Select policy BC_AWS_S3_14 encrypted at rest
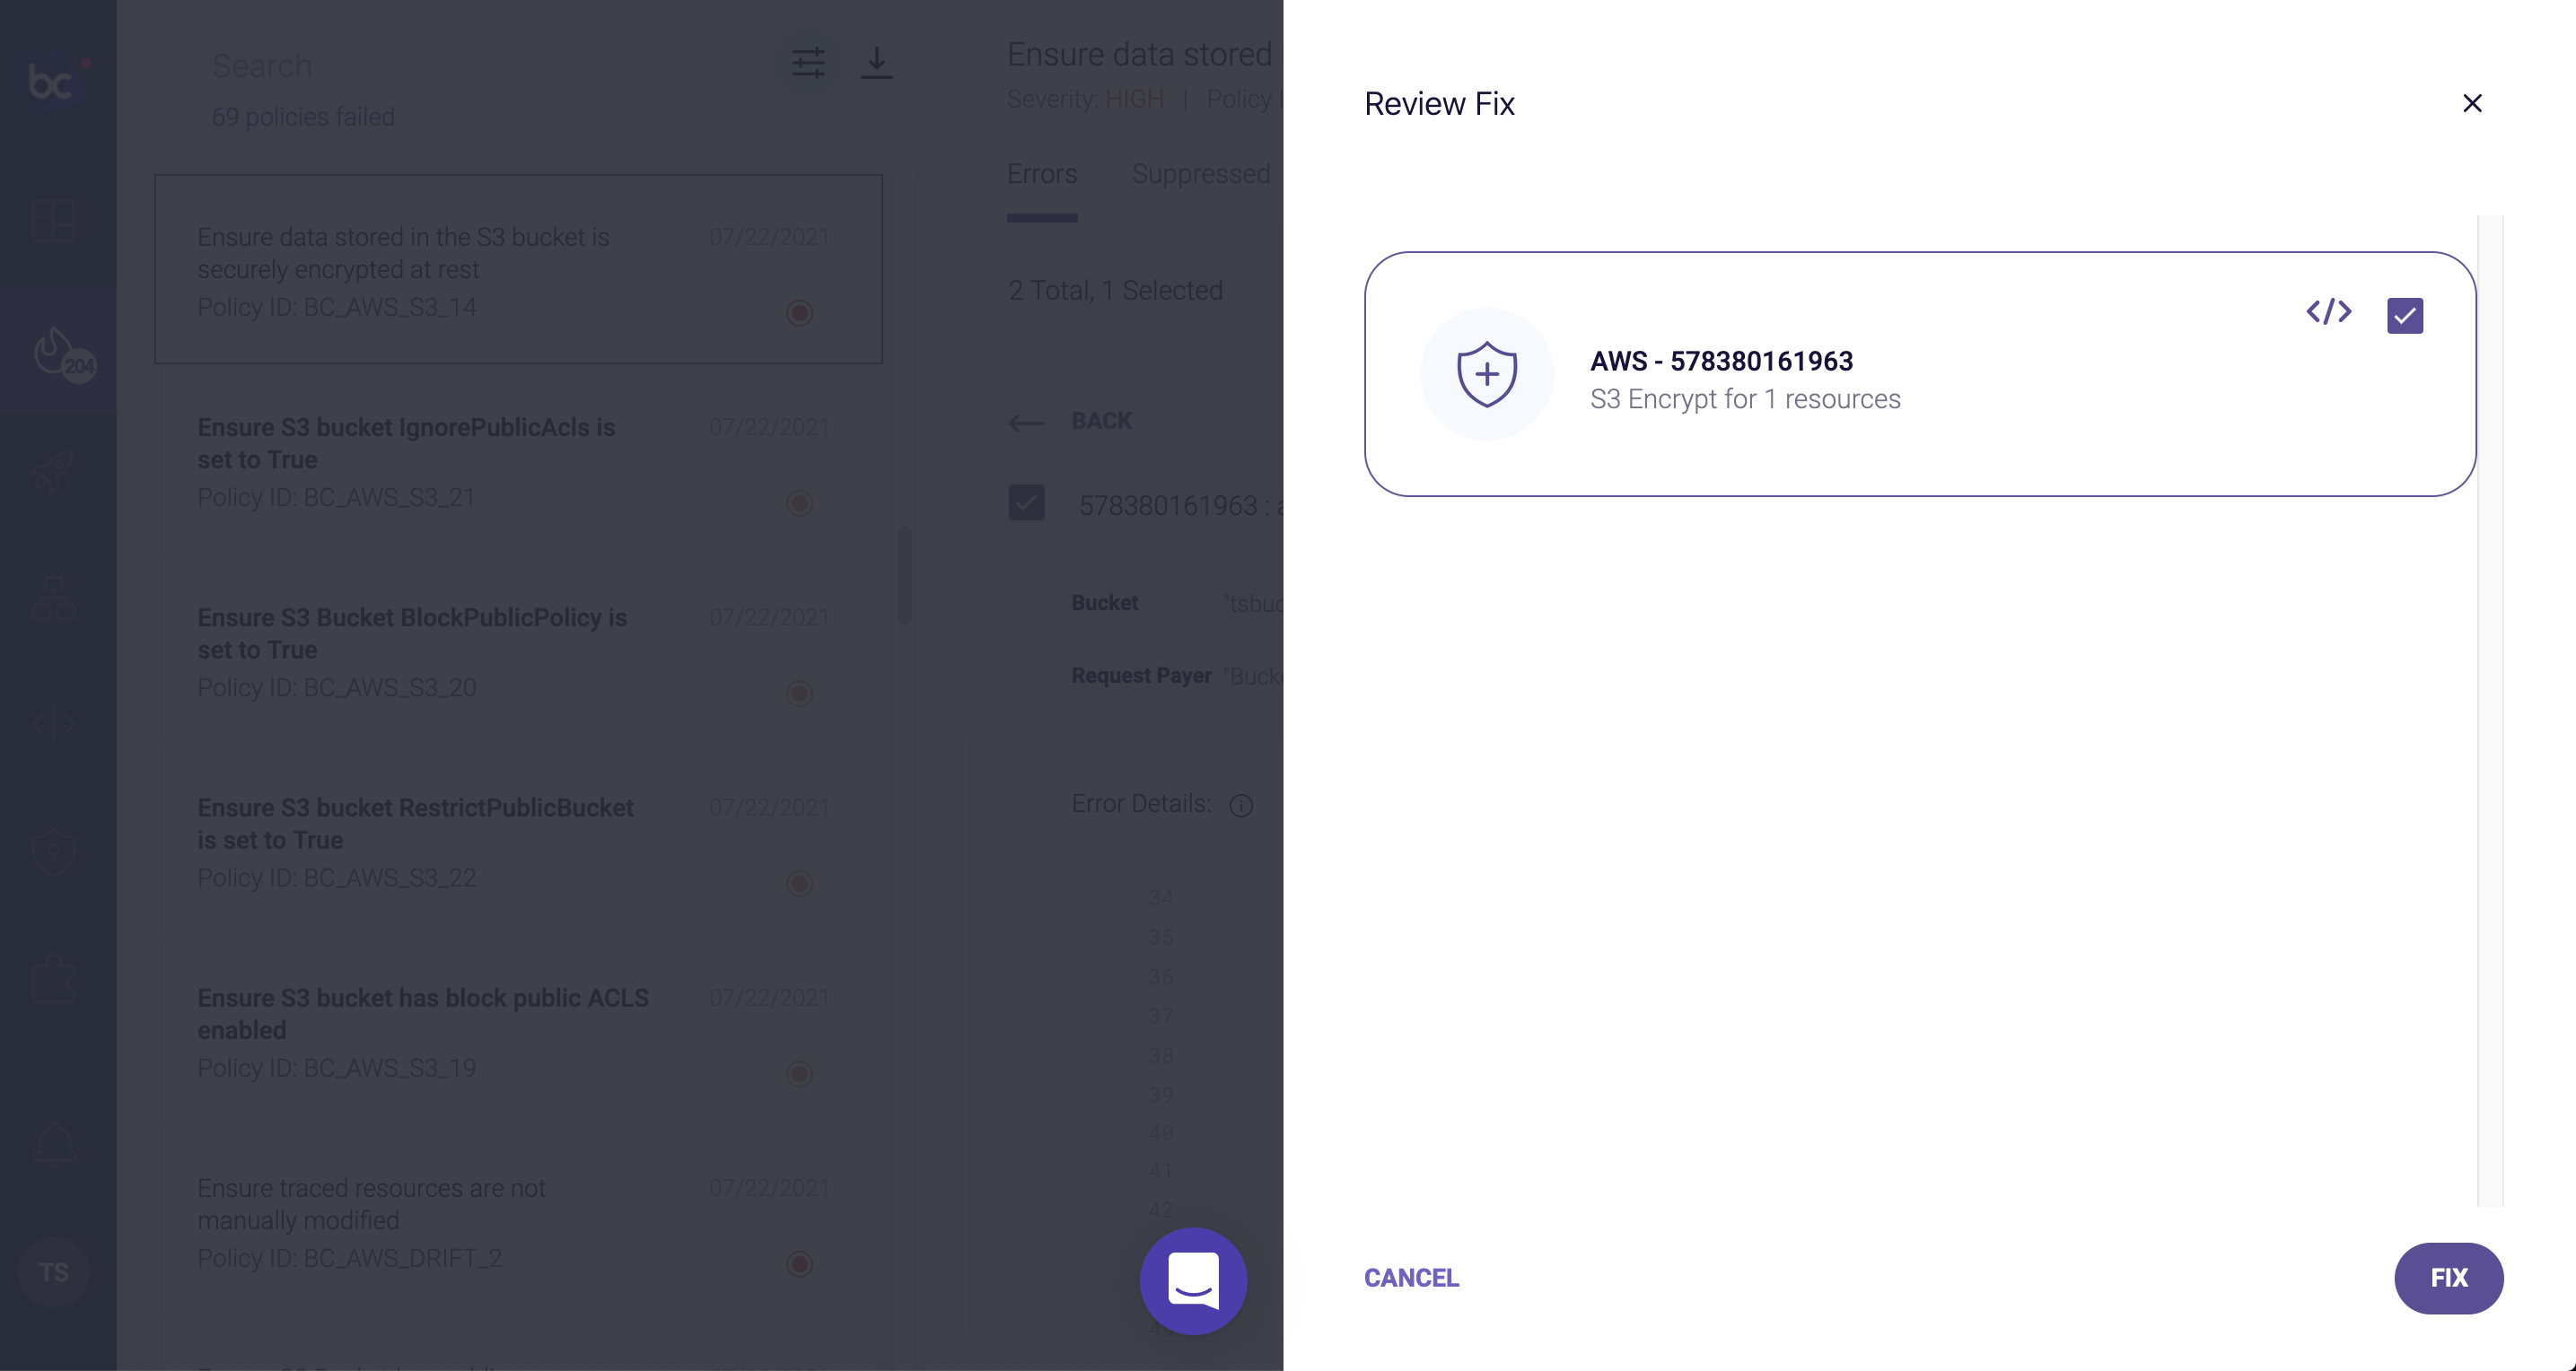2576x1371 pixels. pyautogui.click(x=518, y=269)
